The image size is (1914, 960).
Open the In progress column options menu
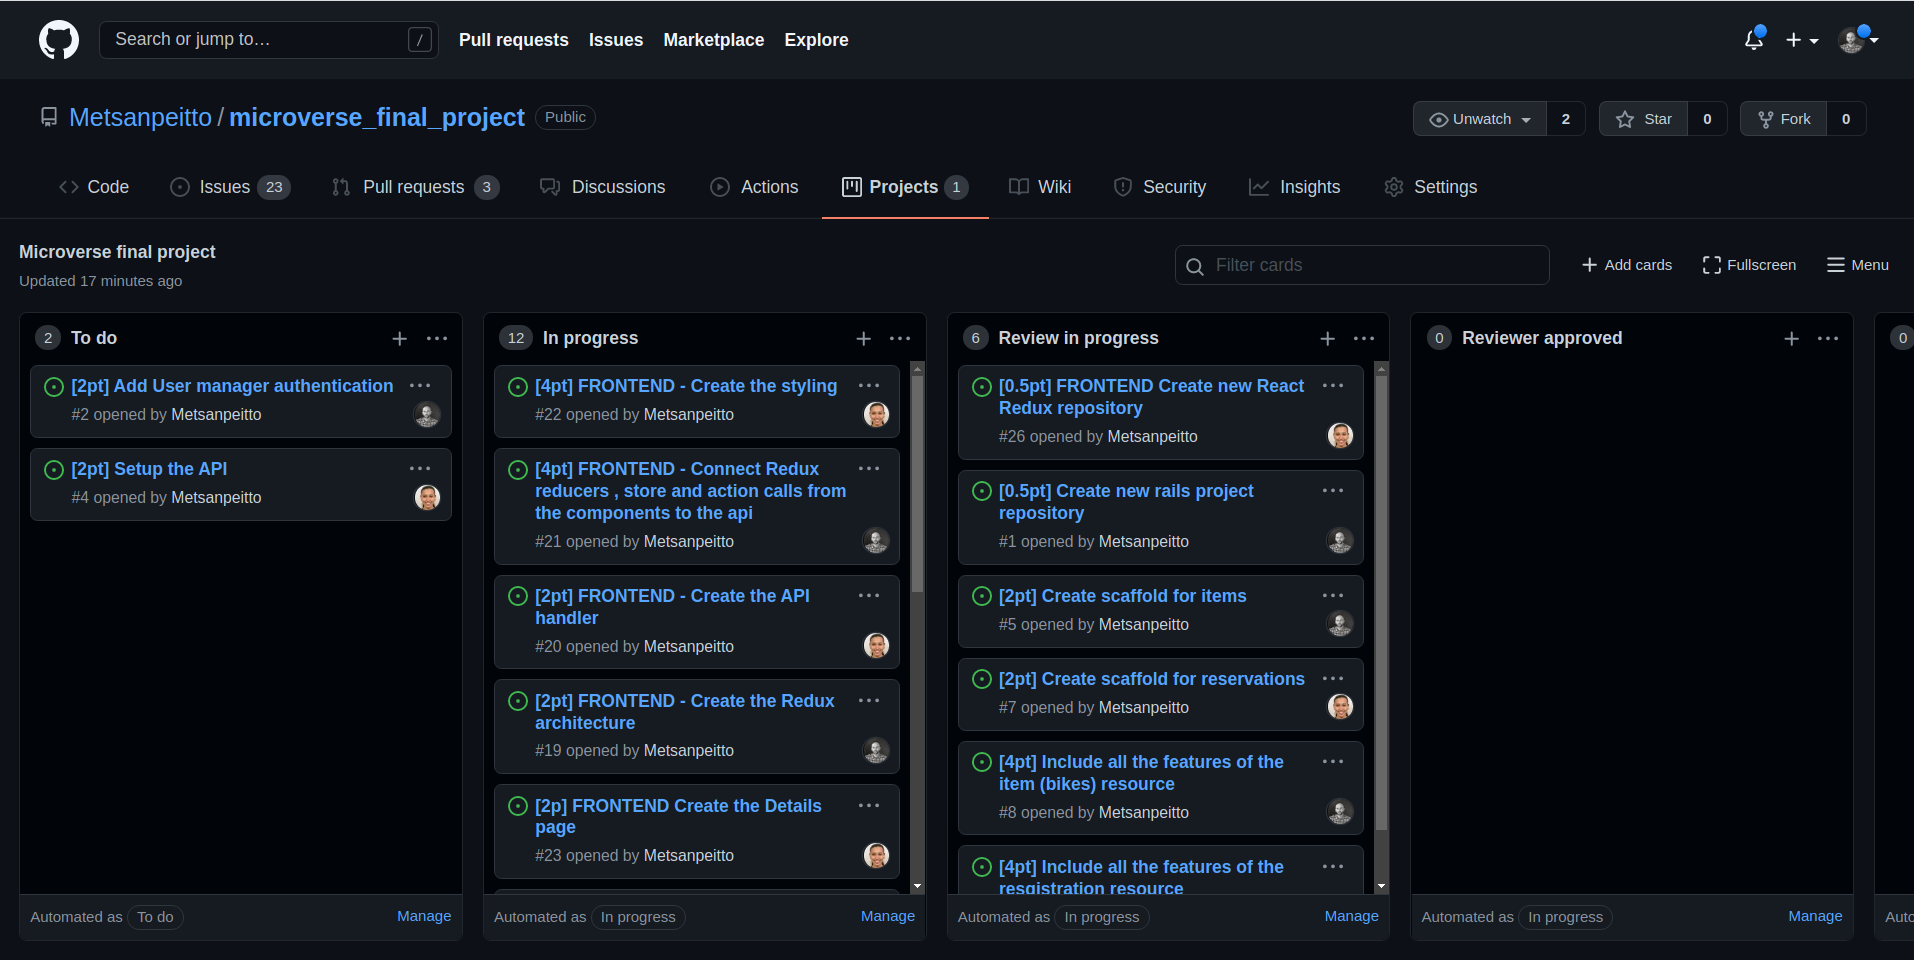(x=900, y=339)
